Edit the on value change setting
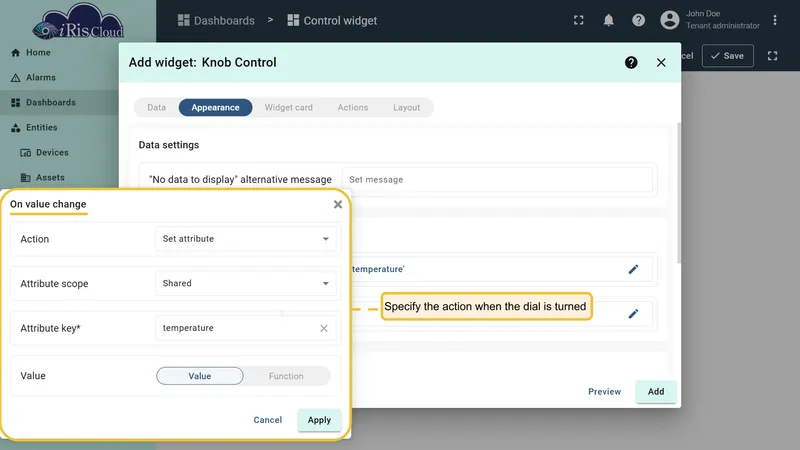800x450 pixels. coord(633,314)
